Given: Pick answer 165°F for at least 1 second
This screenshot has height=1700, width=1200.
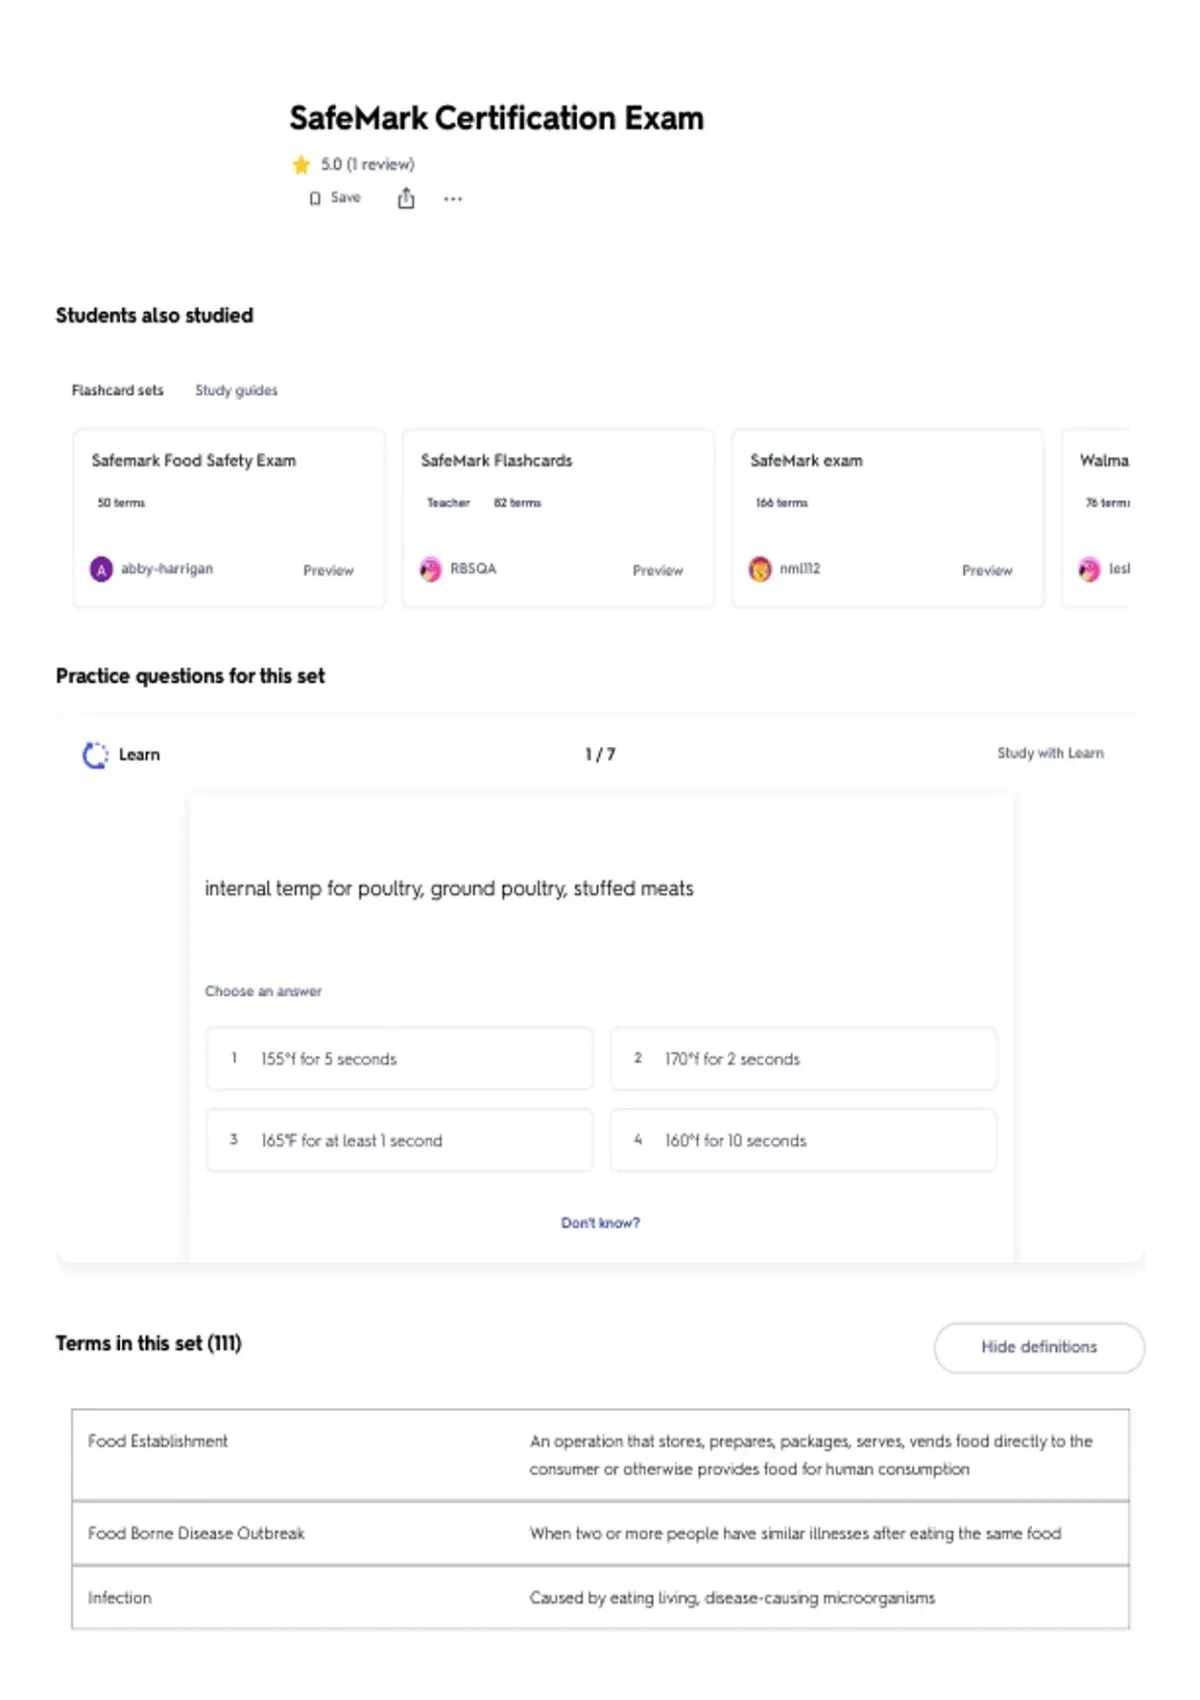Looking at the screenshot, I should pos(399,1140).
